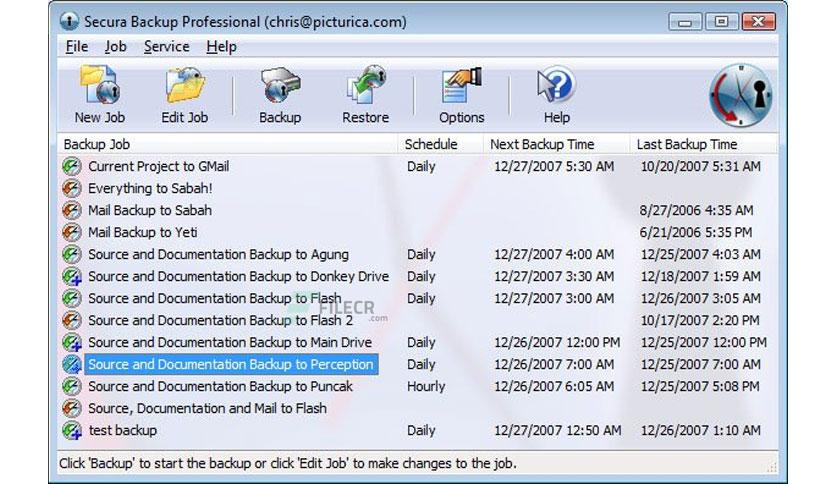
Task: Open the File menu
Action: tap(77, 47)
